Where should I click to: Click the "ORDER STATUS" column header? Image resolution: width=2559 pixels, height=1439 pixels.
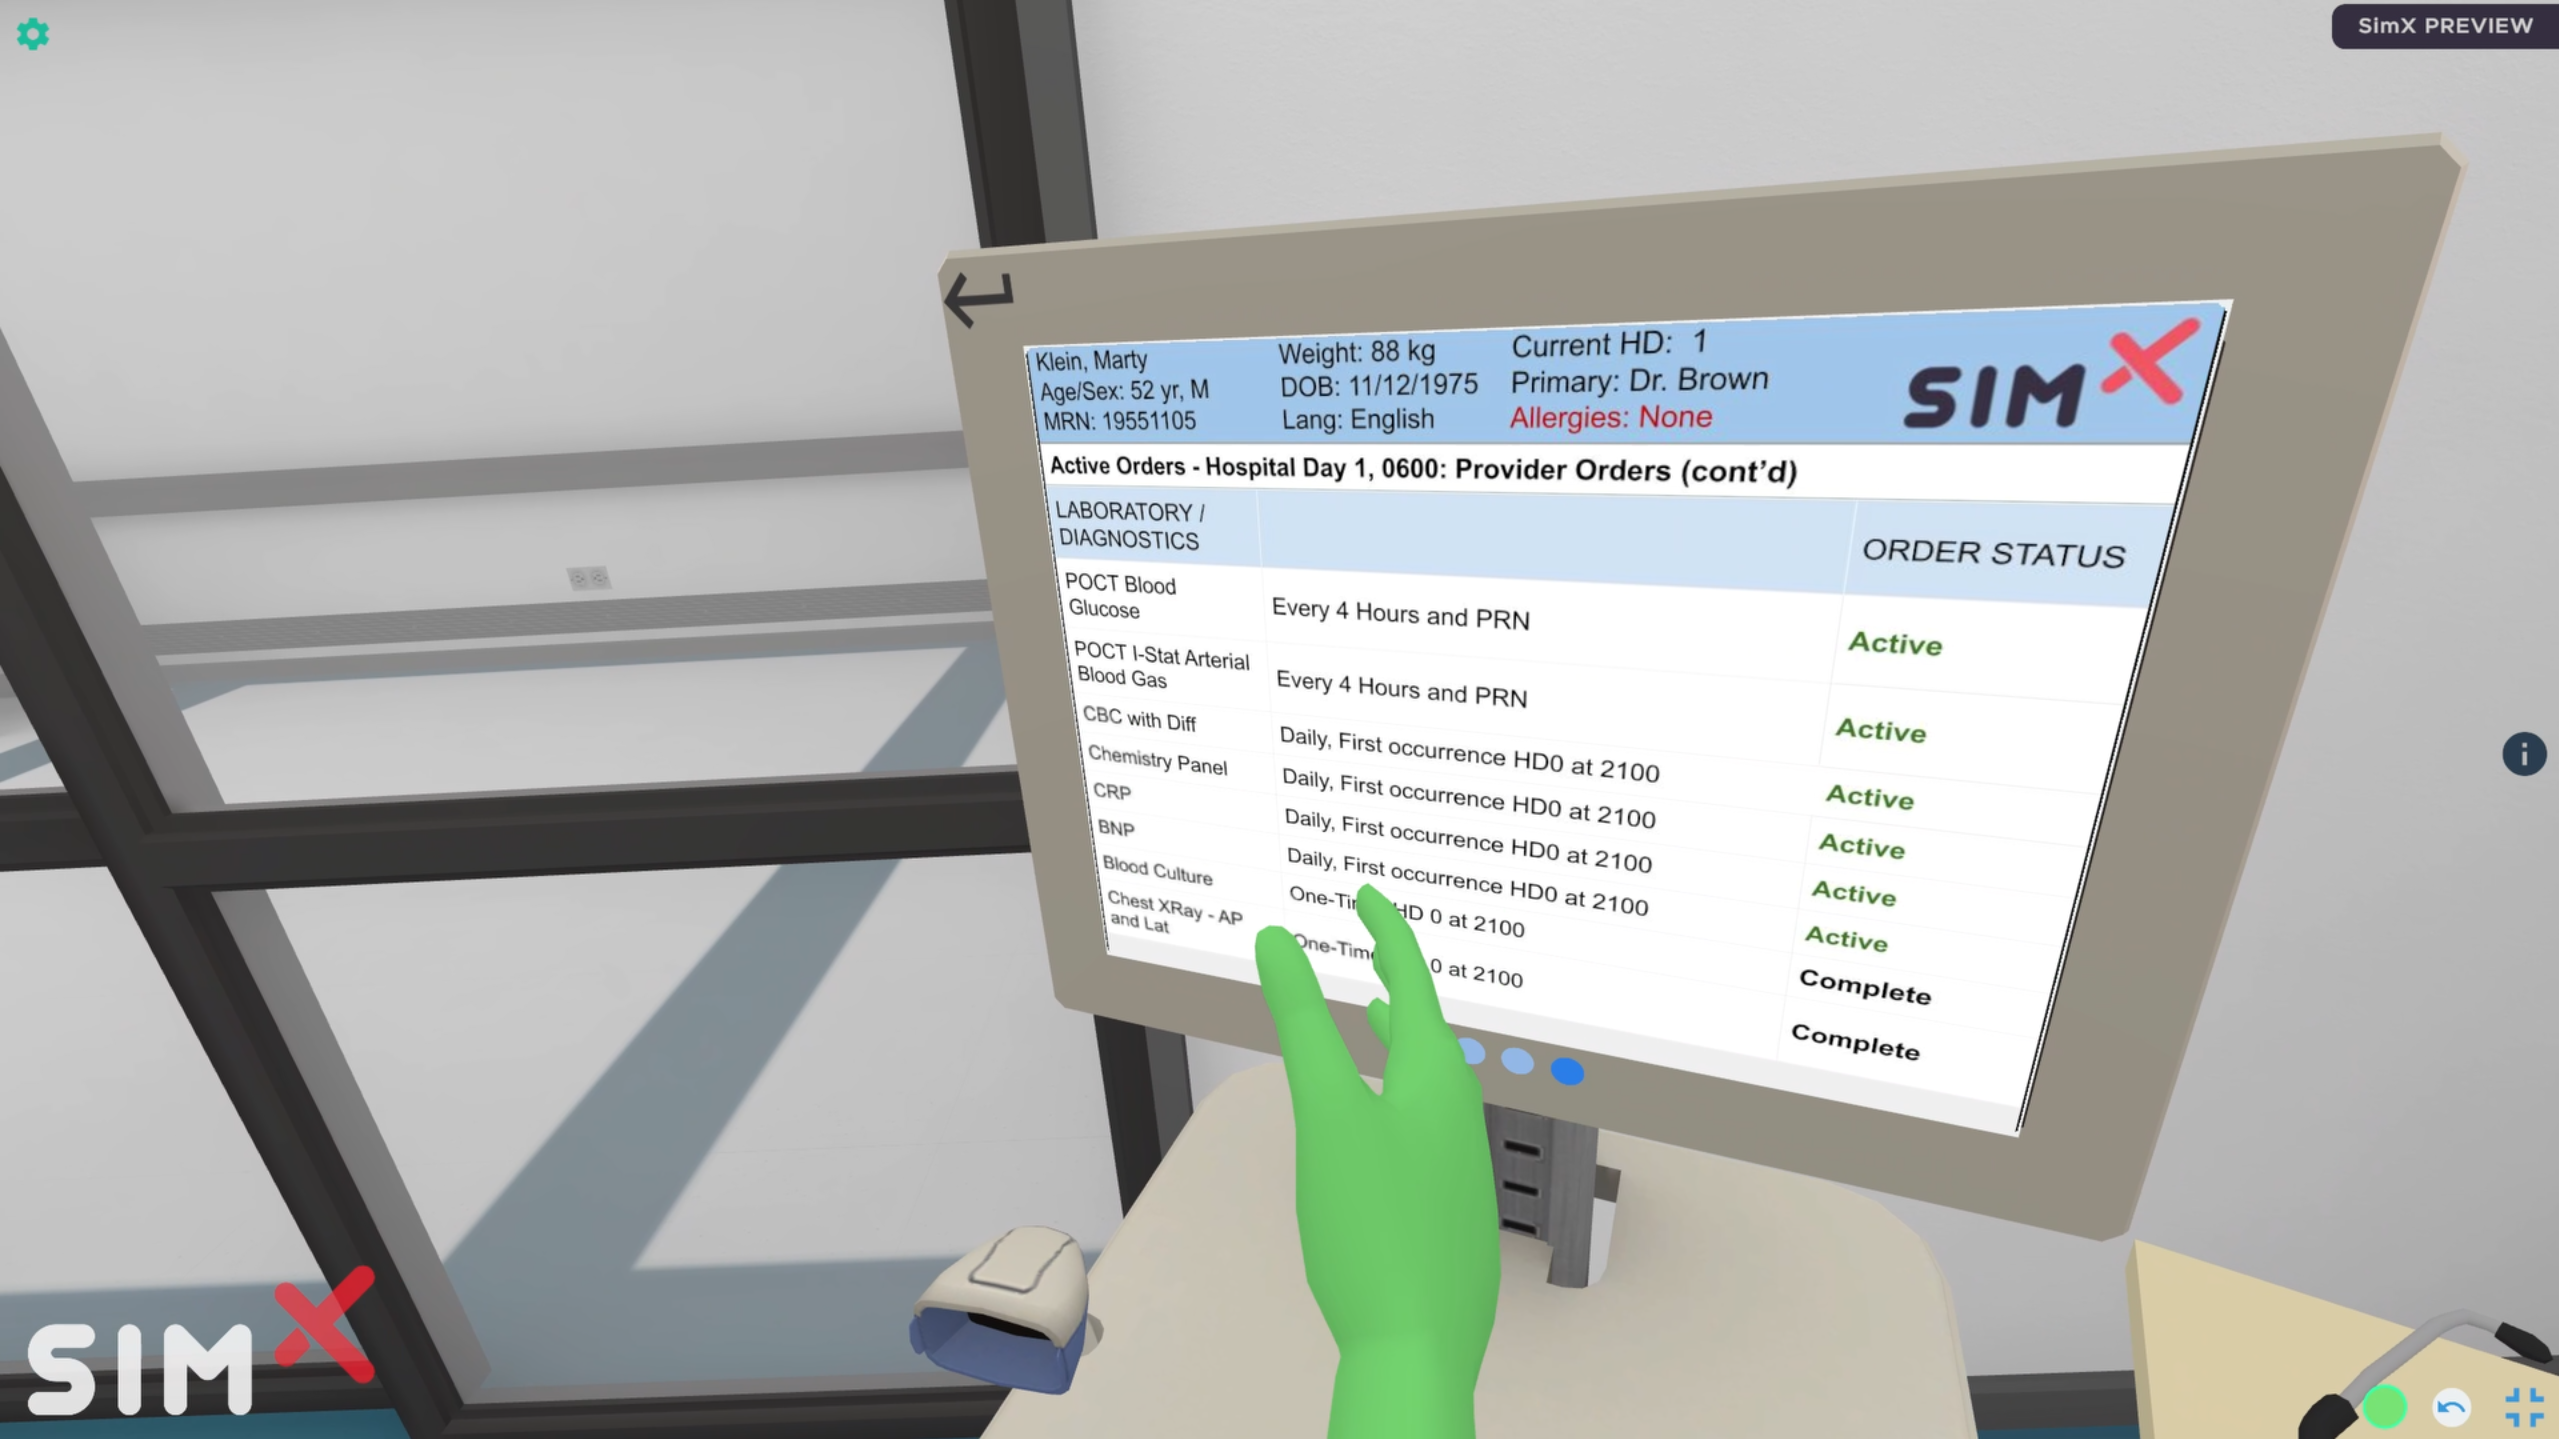pos(1993,553)
